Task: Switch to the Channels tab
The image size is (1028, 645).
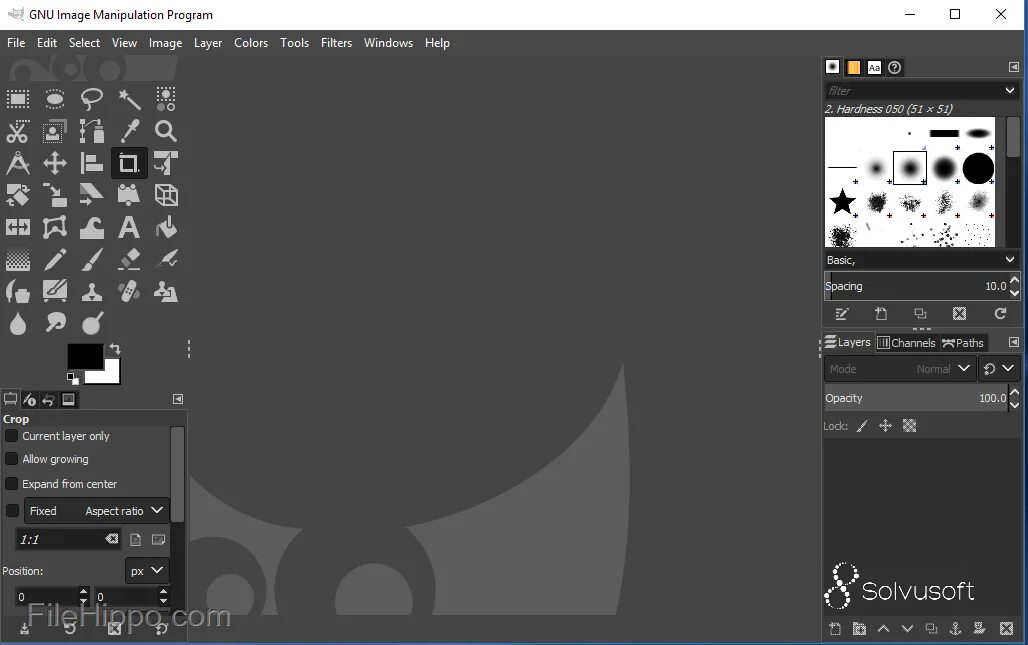Action: [906, 343]
